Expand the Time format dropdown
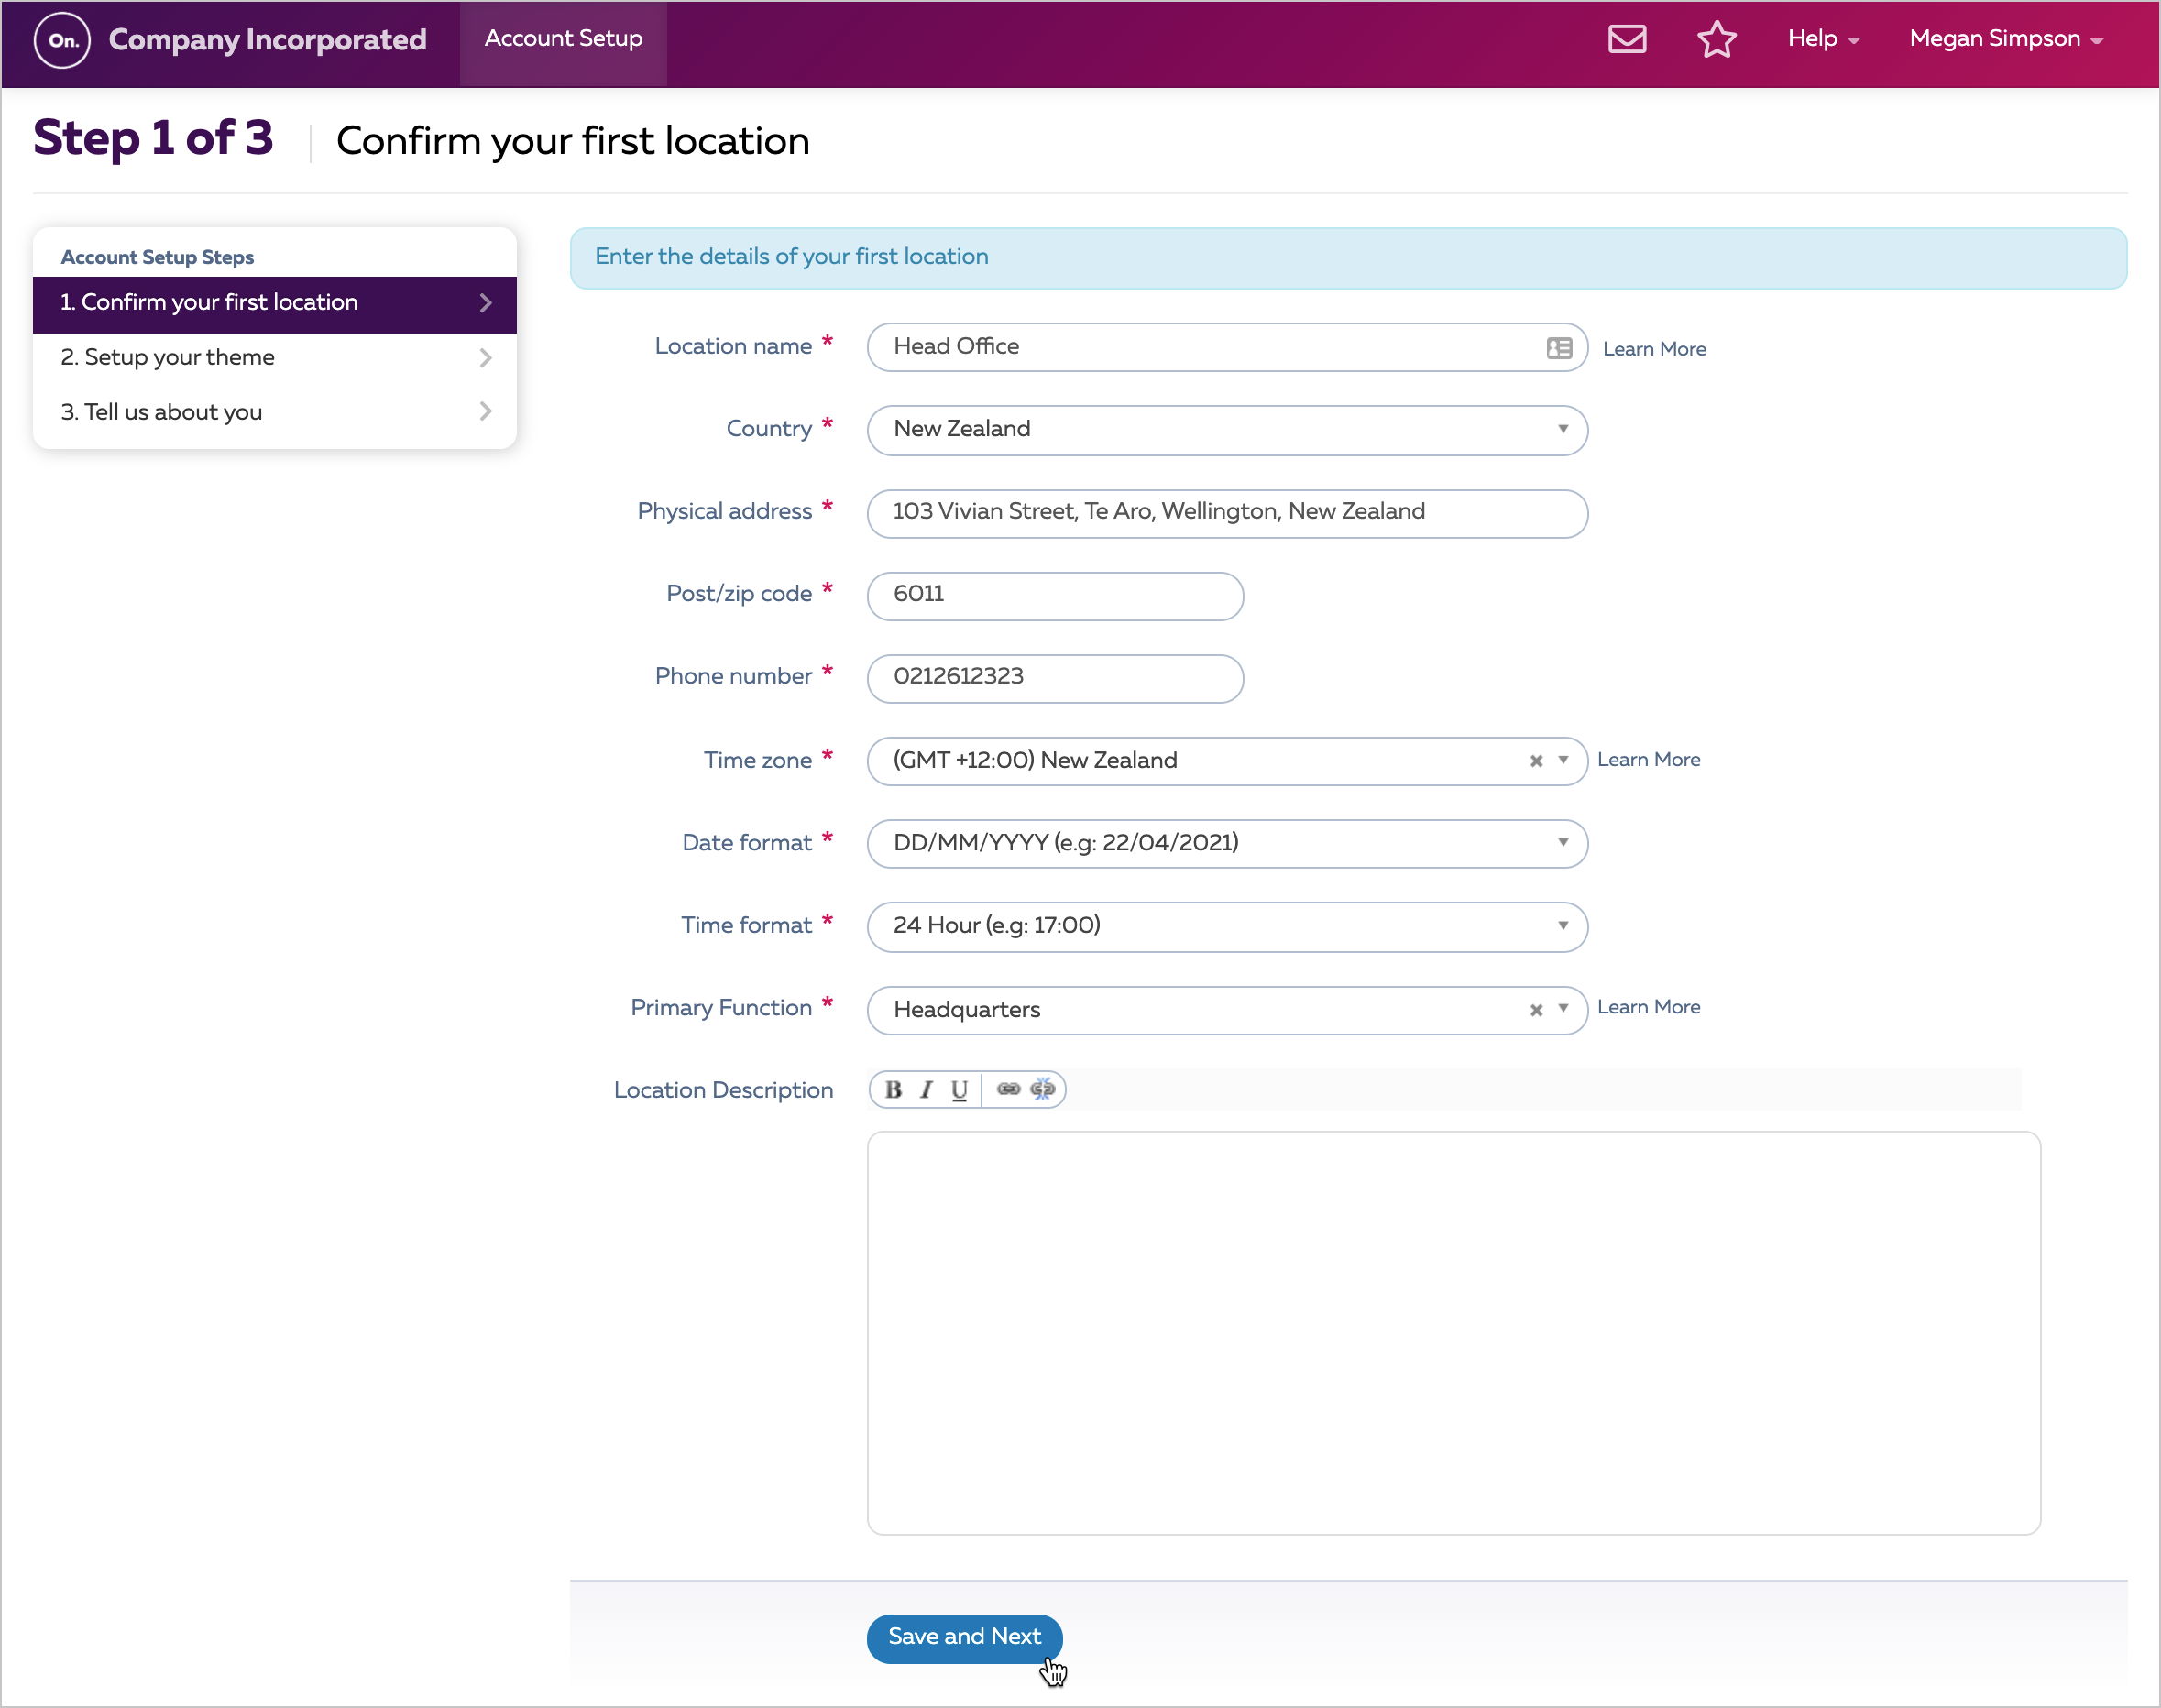2161x1708 pixels. coord(1226,926)
